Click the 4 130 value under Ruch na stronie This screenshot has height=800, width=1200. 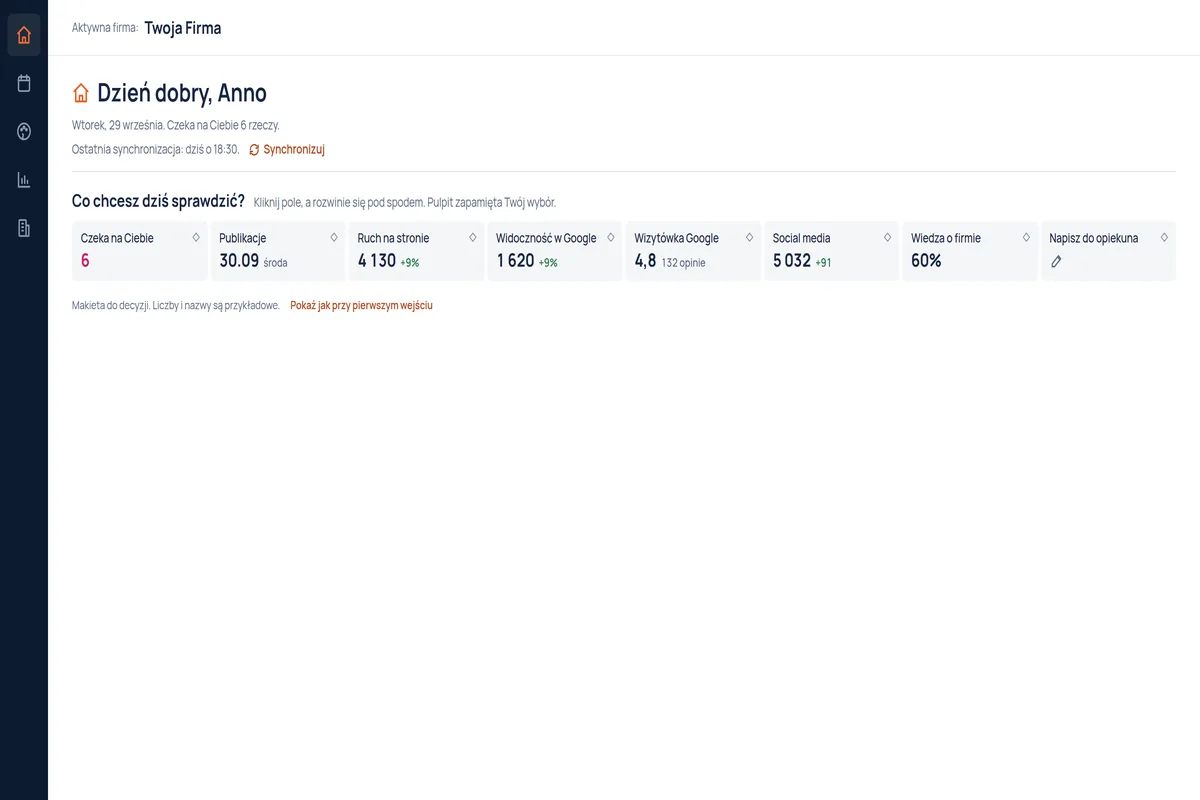pyautogui.click(x=377, y=261)
